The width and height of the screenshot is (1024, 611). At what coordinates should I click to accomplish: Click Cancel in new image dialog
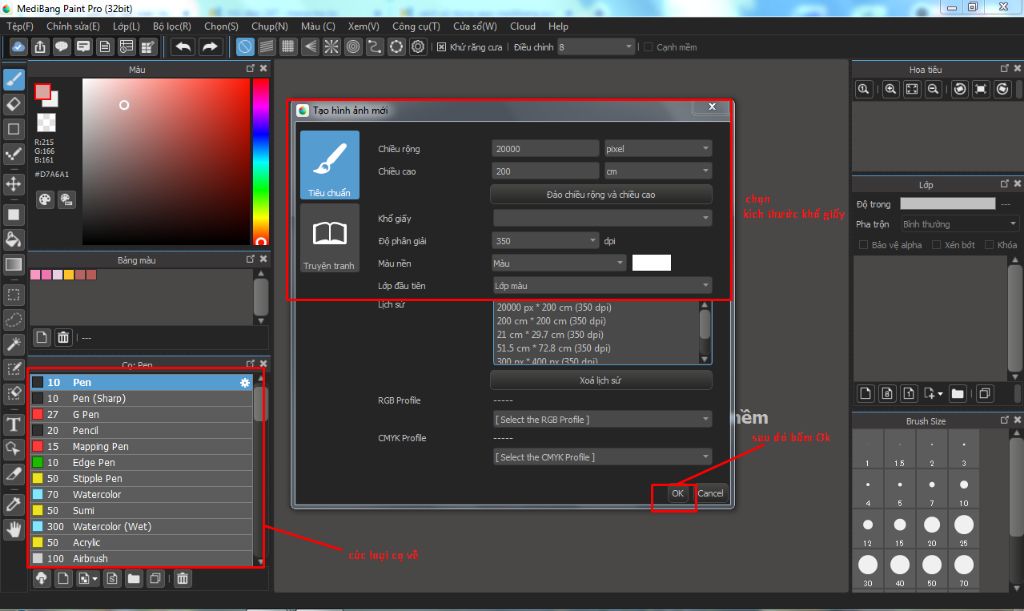[x=710, y=494]
